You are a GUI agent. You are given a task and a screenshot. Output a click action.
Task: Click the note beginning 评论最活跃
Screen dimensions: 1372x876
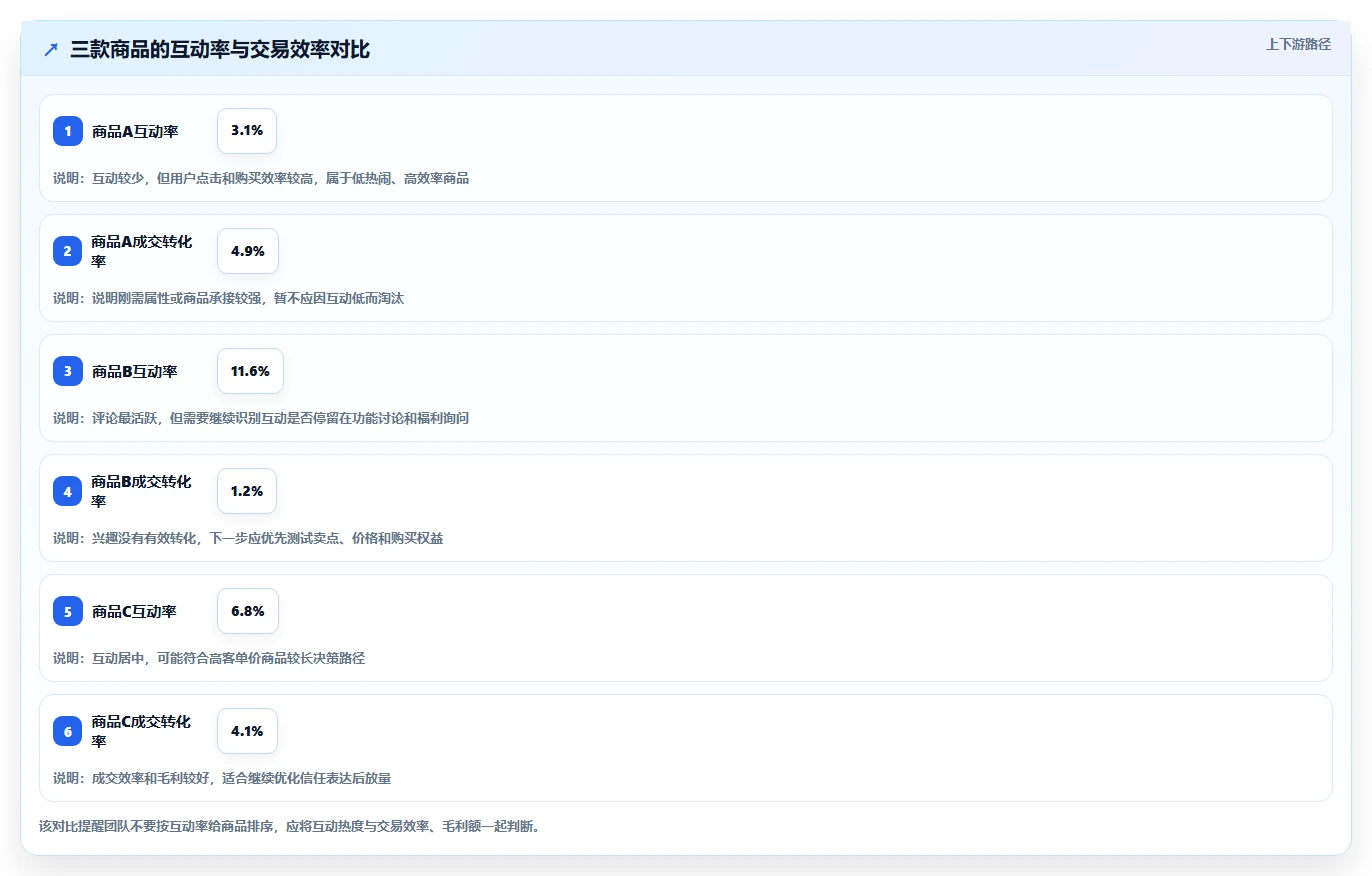[261, 418]
